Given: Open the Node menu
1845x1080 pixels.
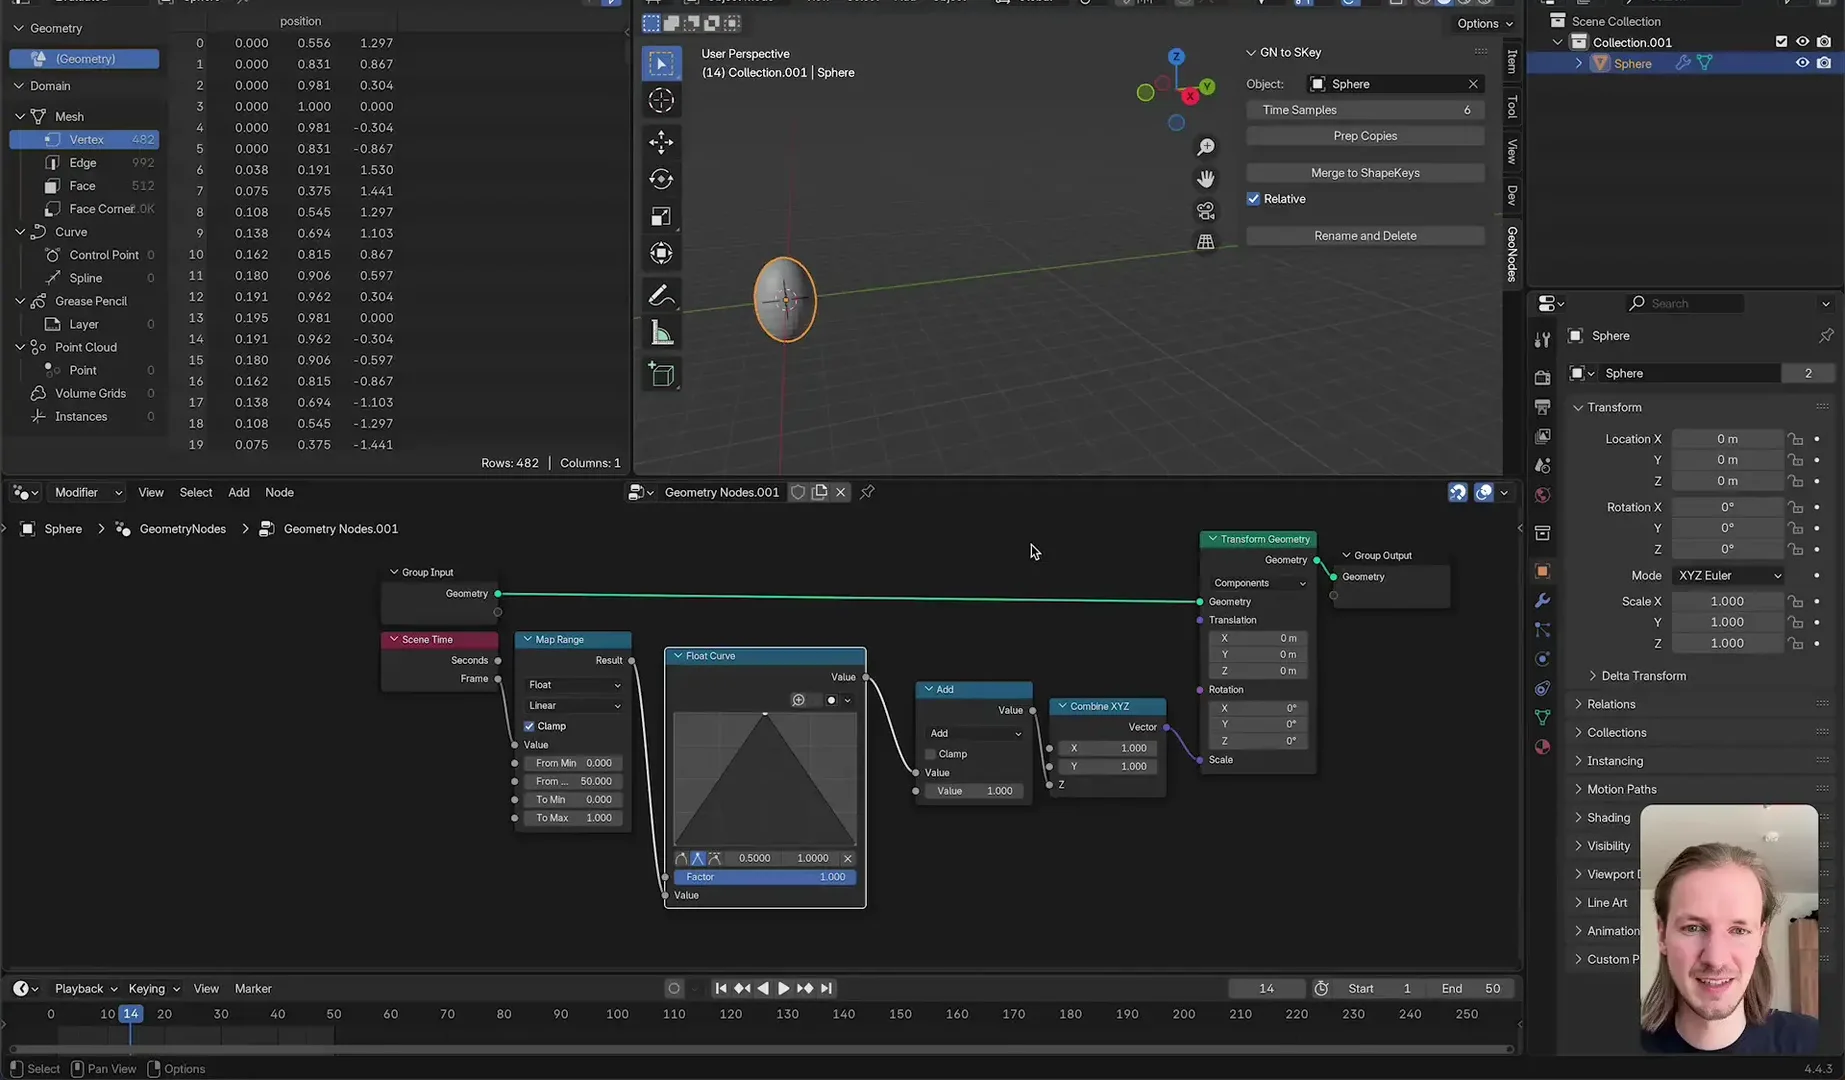Looking at the screenshot, I should click(279, 492).
